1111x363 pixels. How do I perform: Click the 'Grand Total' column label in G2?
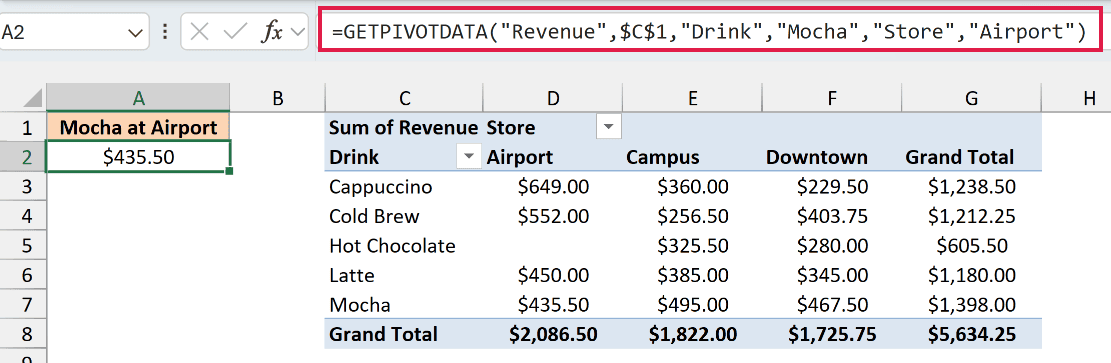click(x=959, y=157)
